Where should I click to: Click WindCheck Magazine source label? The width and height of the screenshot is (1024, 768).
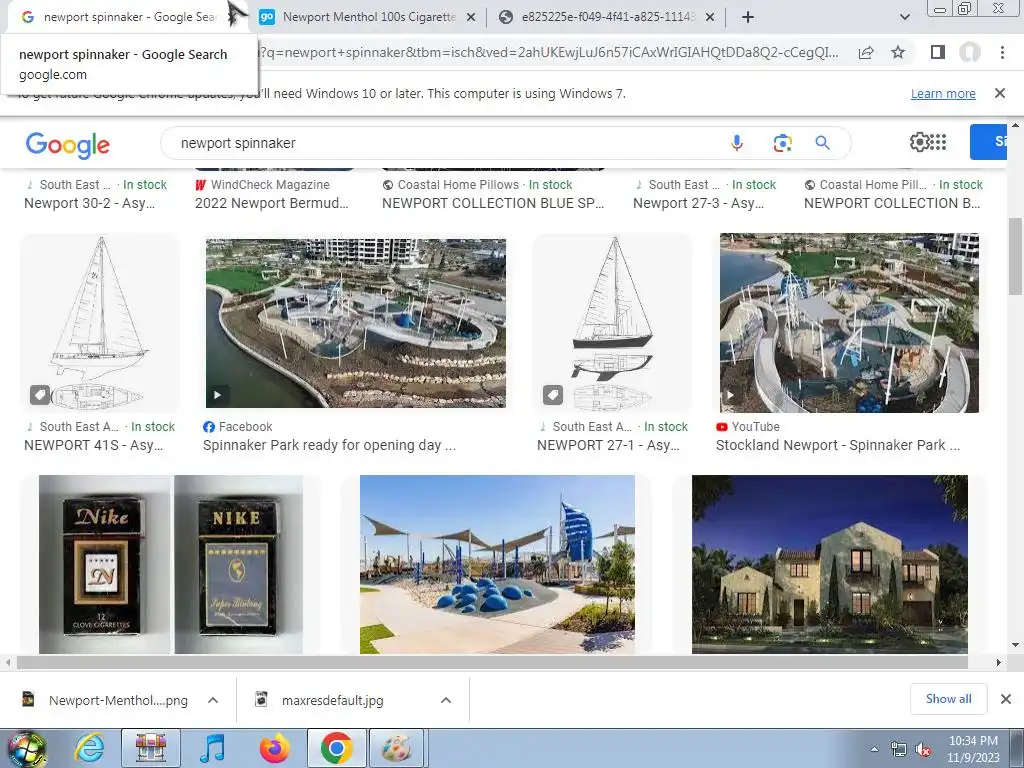[x=270, y=185]
